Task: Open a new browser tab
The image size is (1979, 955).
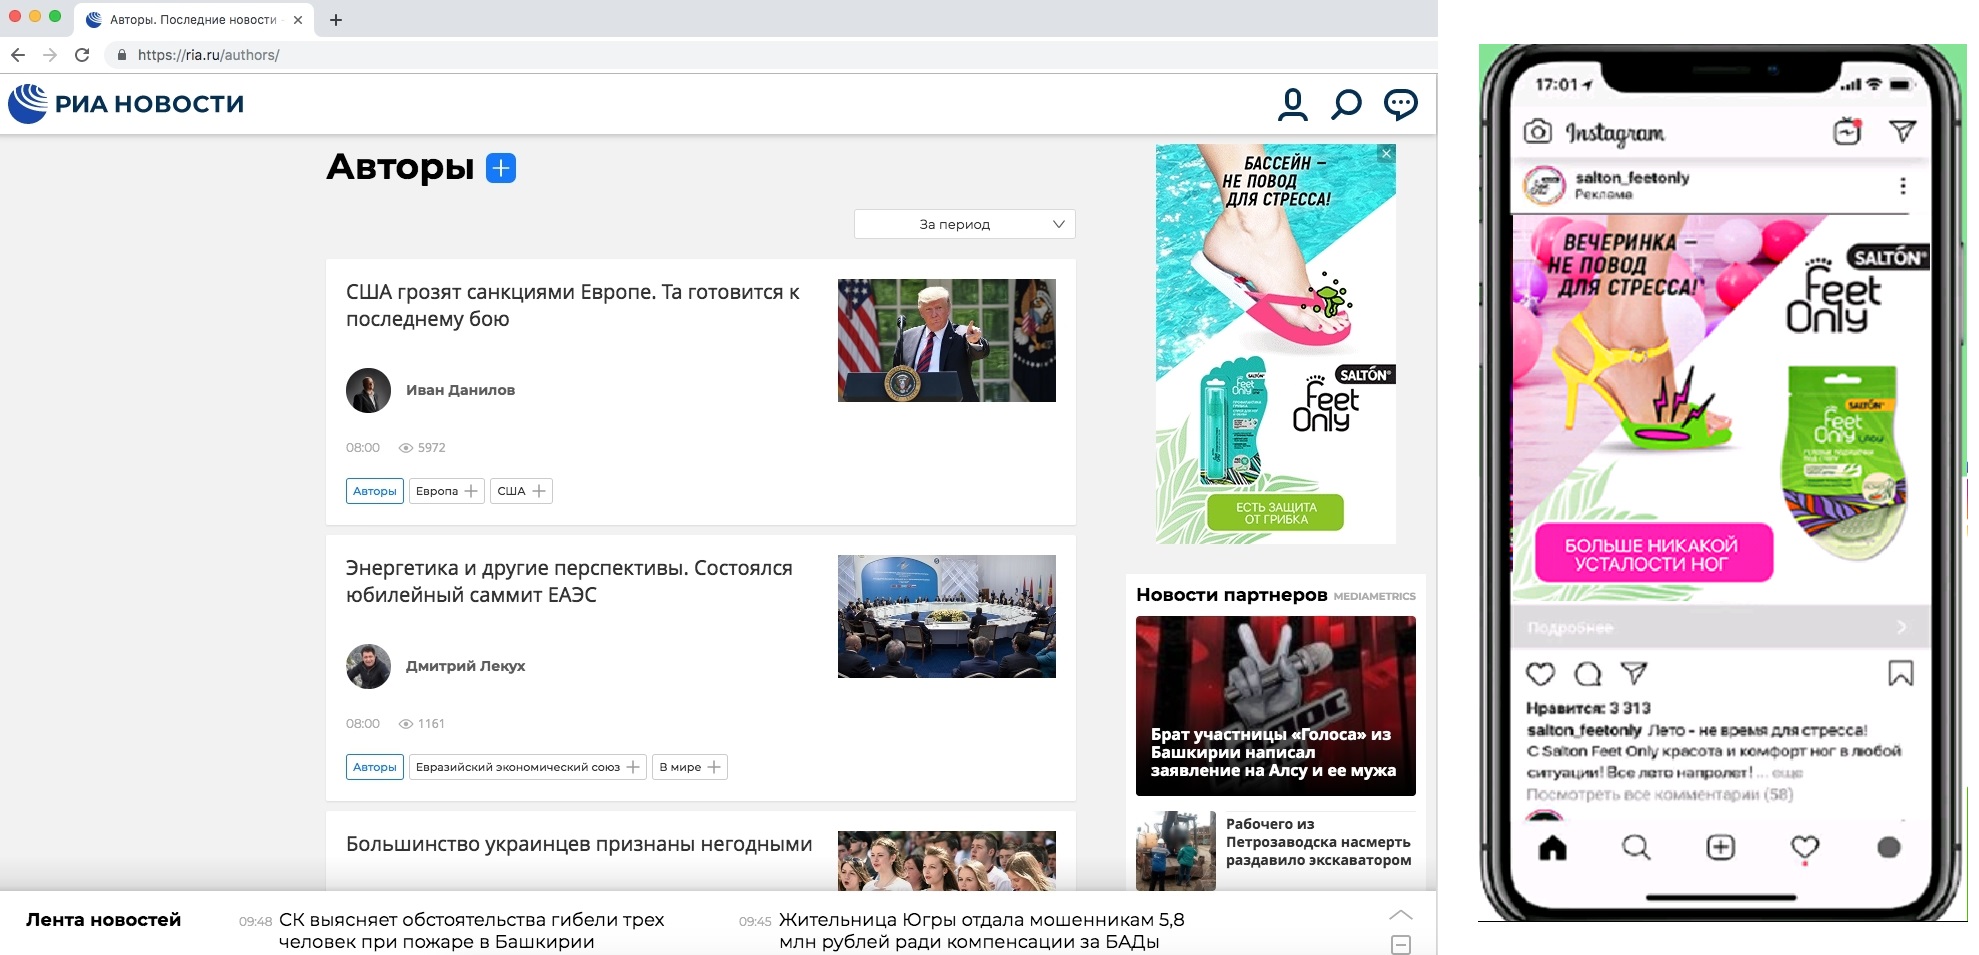Action: (336, 20)
